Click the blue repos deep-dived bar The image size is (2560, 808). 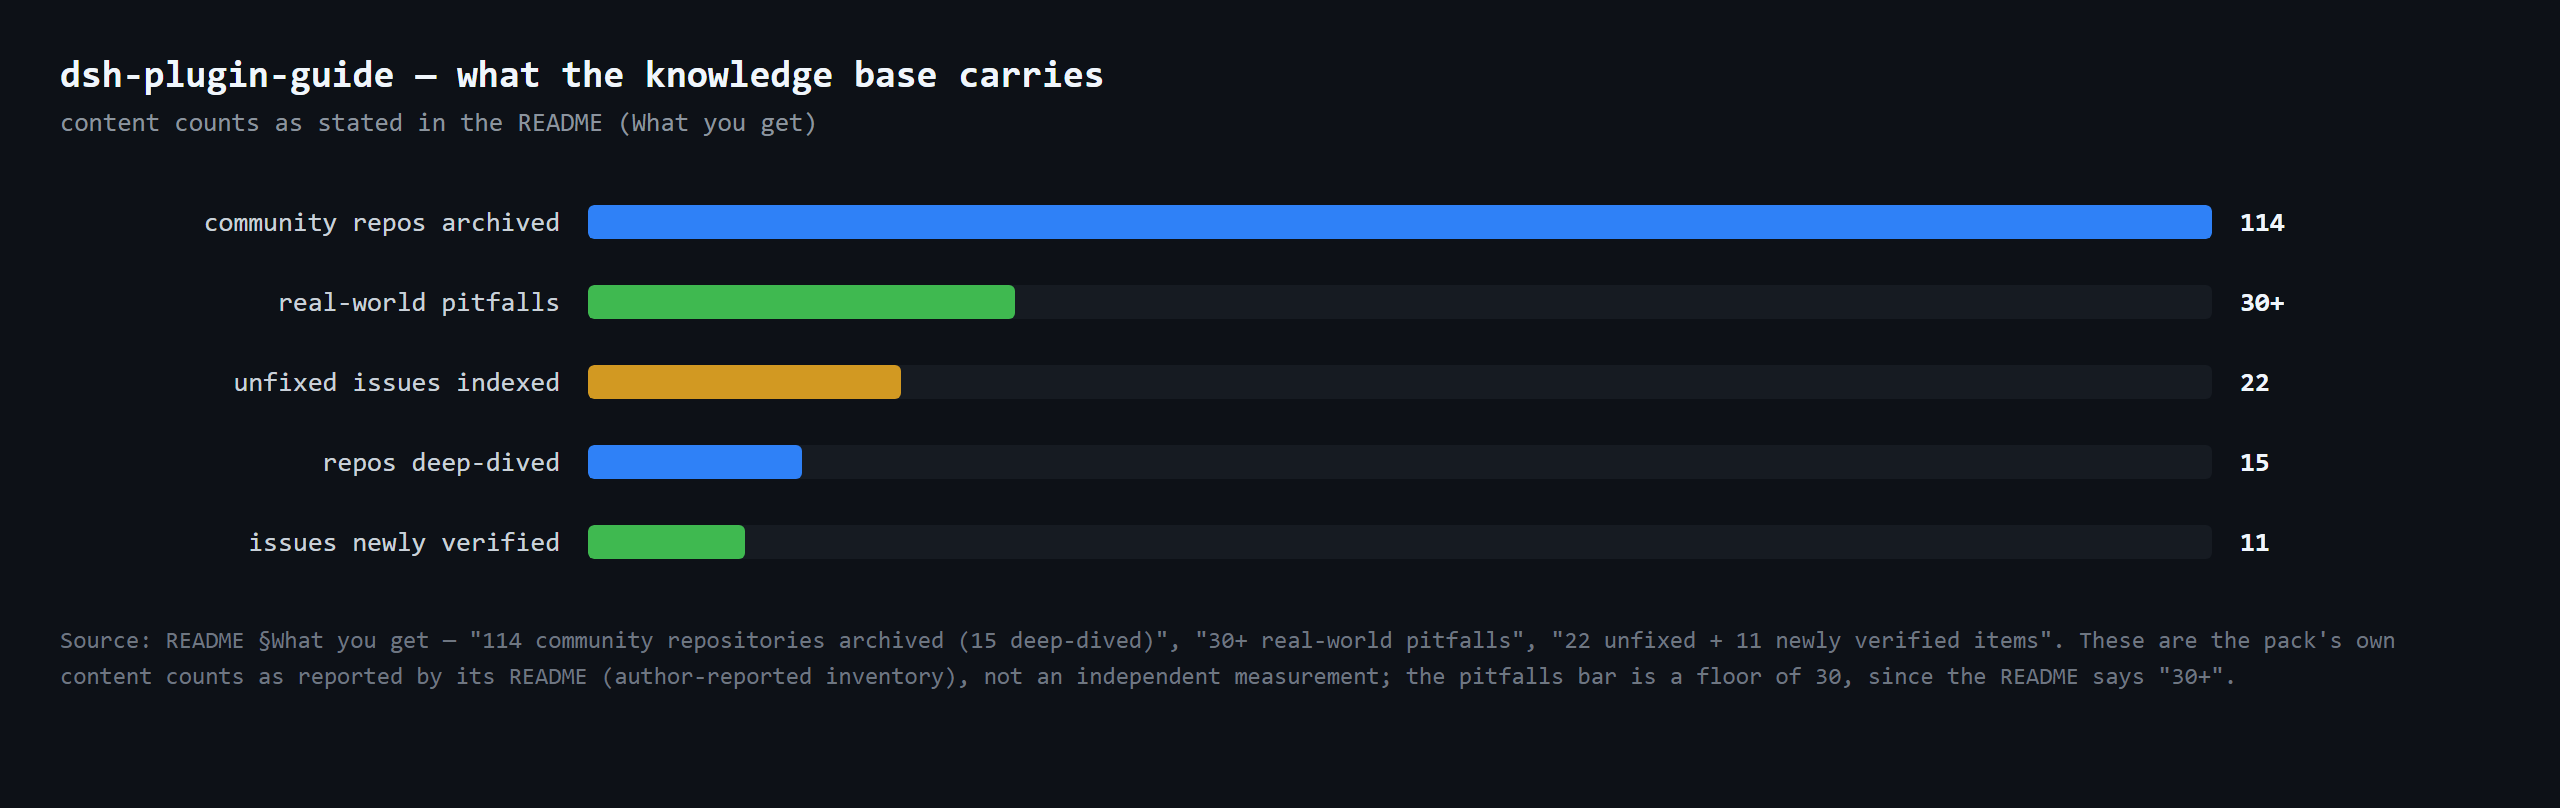click(x=695, y=462)
